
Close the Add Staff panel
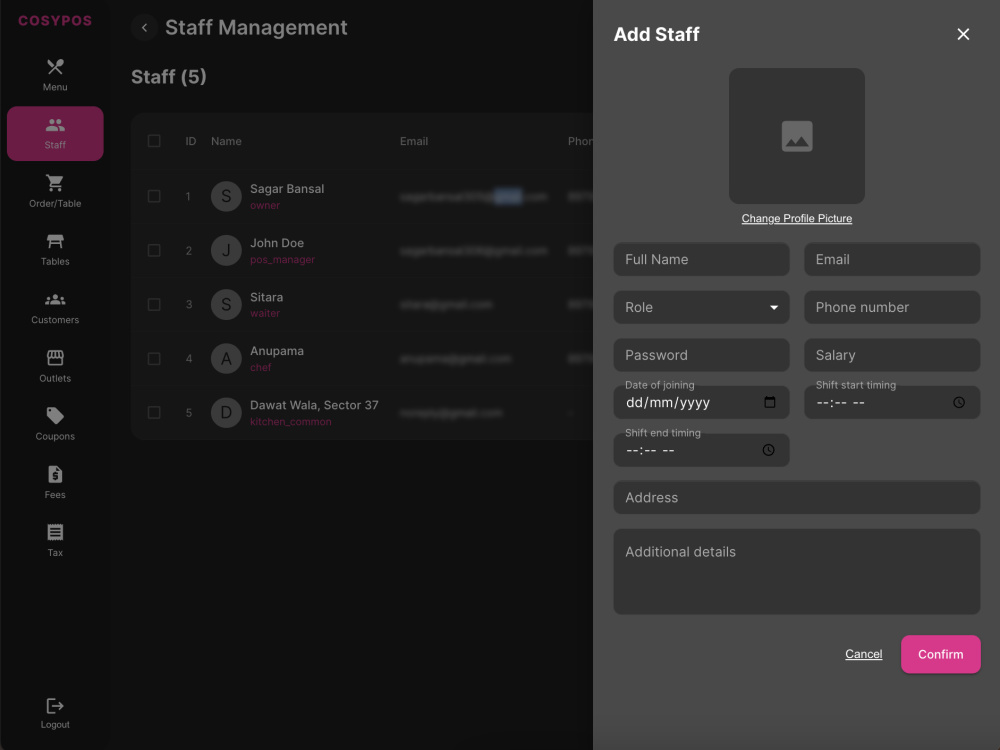[963, 34]
